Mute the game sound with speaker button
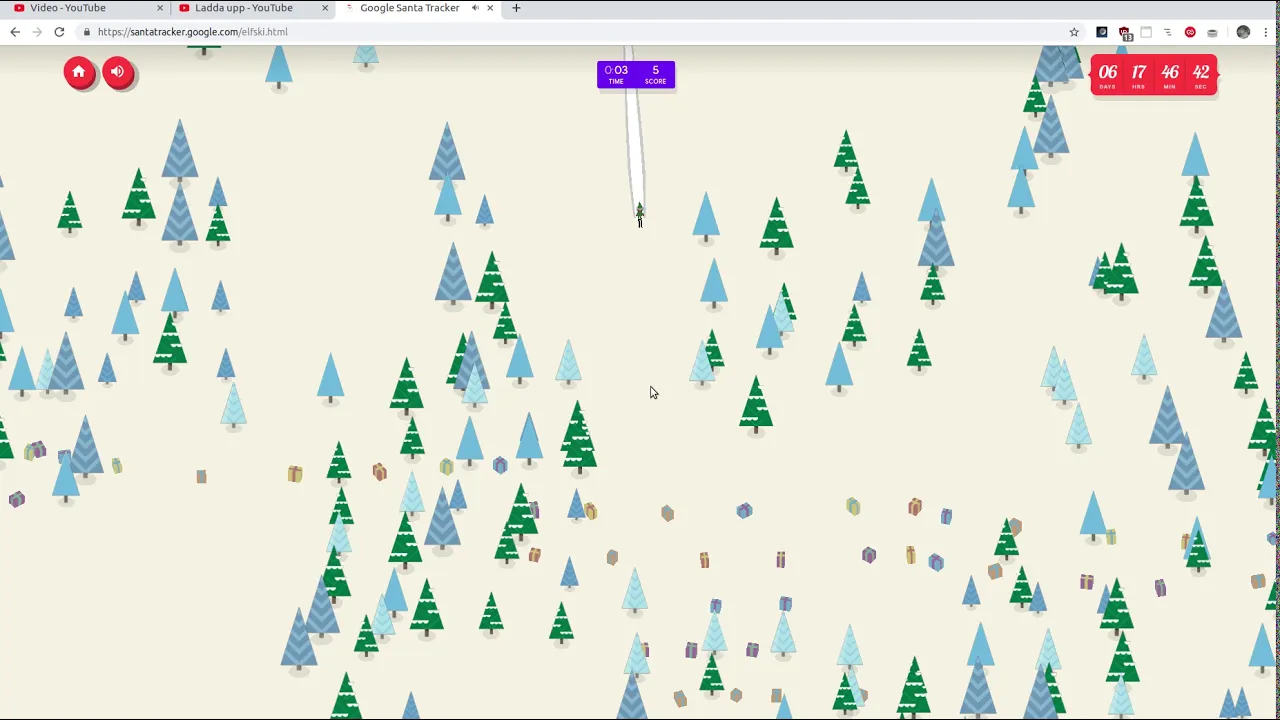 [117, 72]
